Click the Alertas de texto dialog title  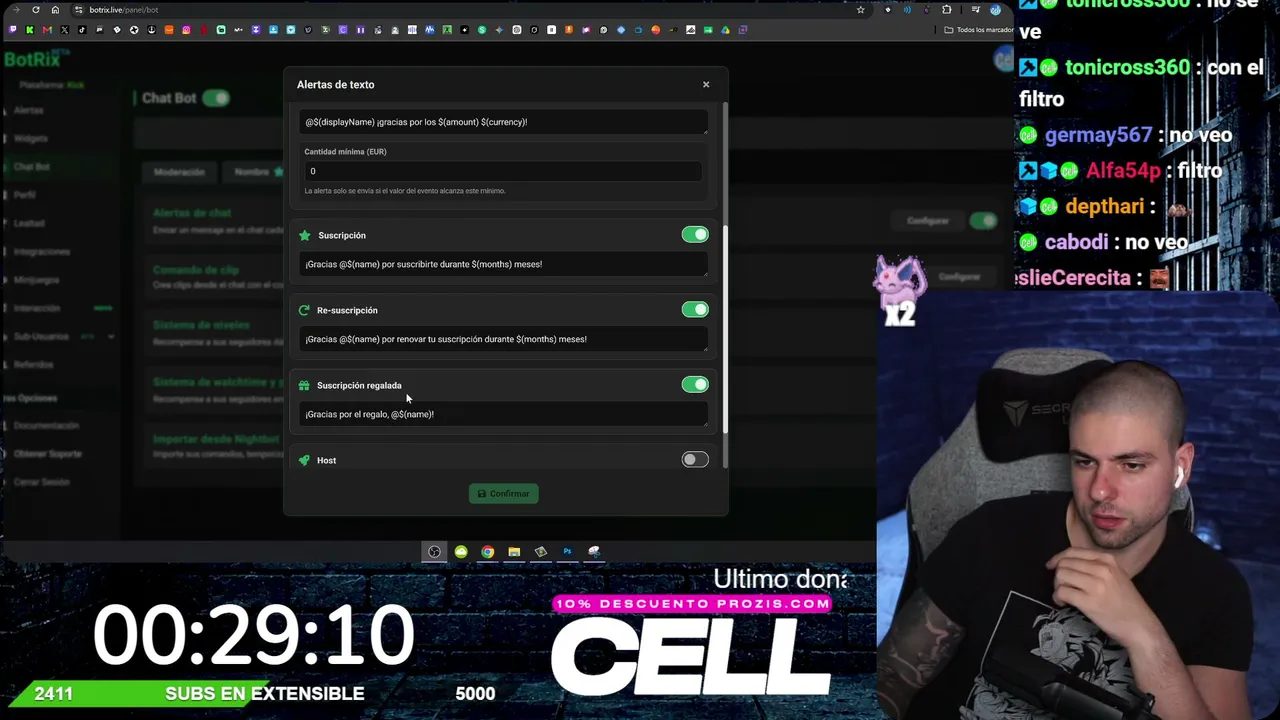pyautogui.click(x=336, y=85)
